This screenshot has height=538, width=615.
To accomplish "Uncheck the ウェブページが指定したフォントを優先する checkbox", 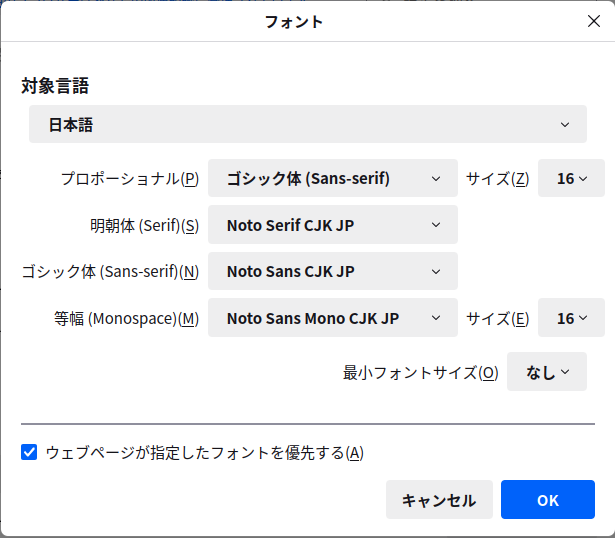I will [29, 453].
